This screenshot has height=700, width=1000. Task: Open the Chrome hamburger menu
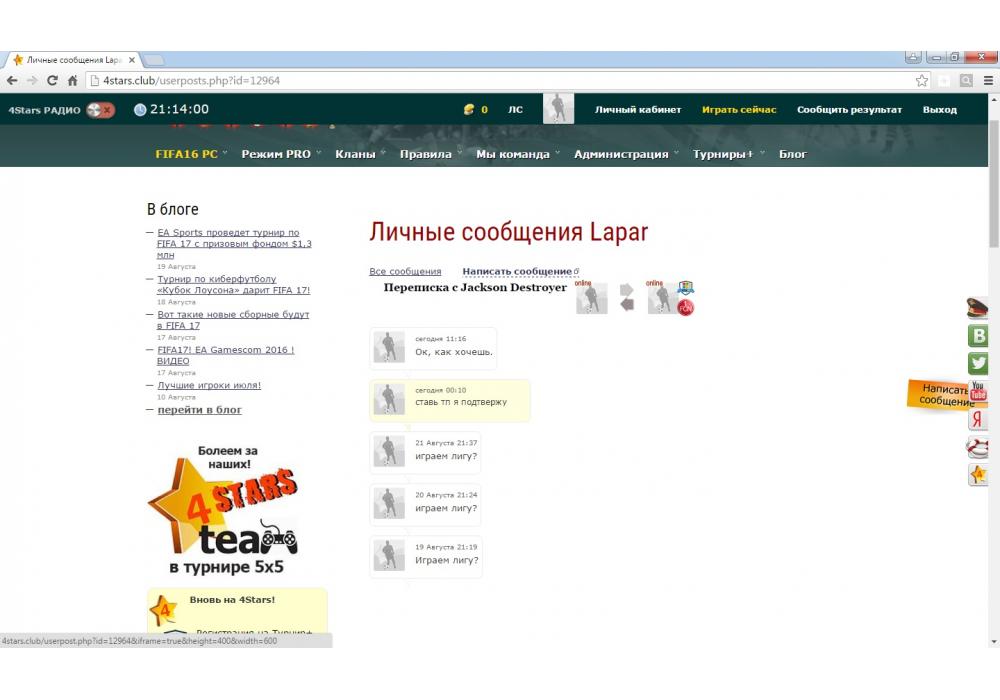[x=988, y=81]
